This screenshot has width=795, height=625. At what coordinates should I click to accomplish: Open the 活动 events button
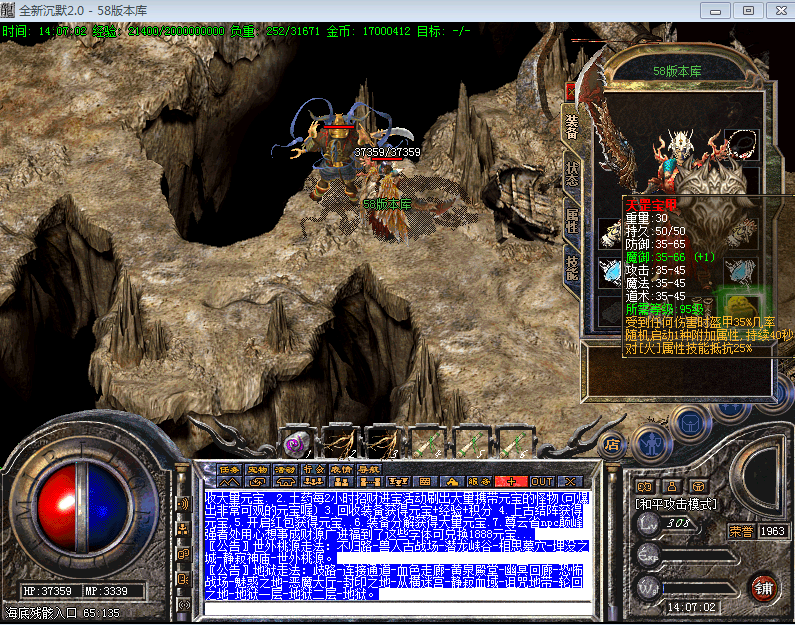pyautogui.click(x=285, y=469)
